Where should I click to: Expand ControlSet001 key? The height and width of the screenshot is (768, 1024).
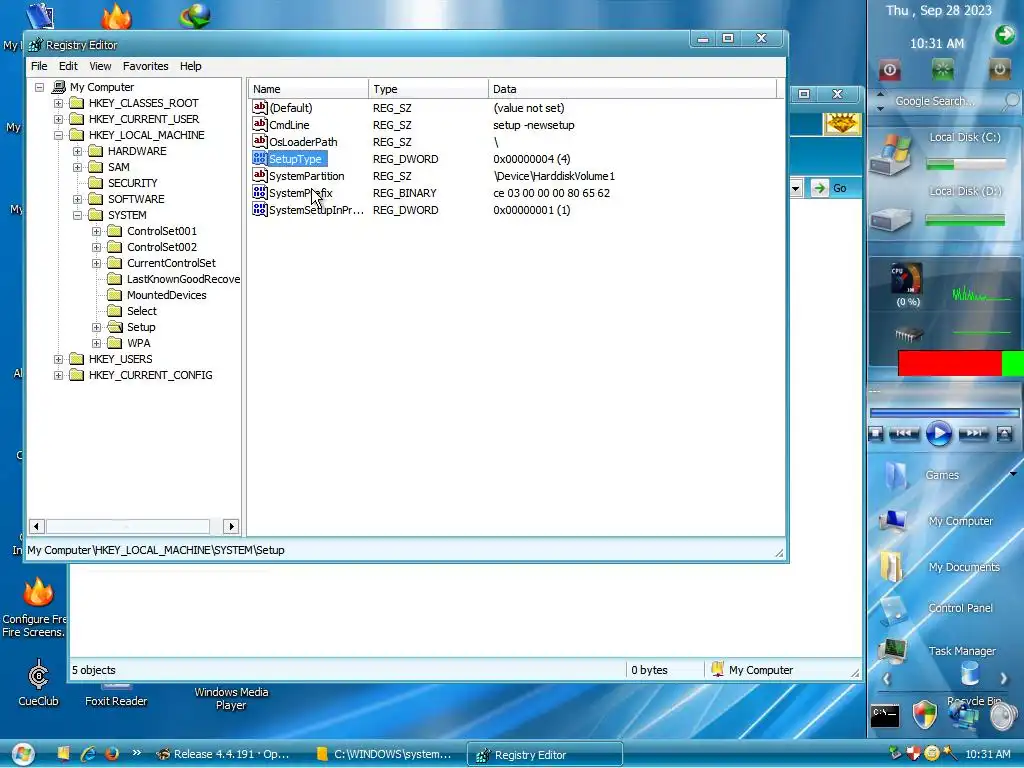click(96, 231)
